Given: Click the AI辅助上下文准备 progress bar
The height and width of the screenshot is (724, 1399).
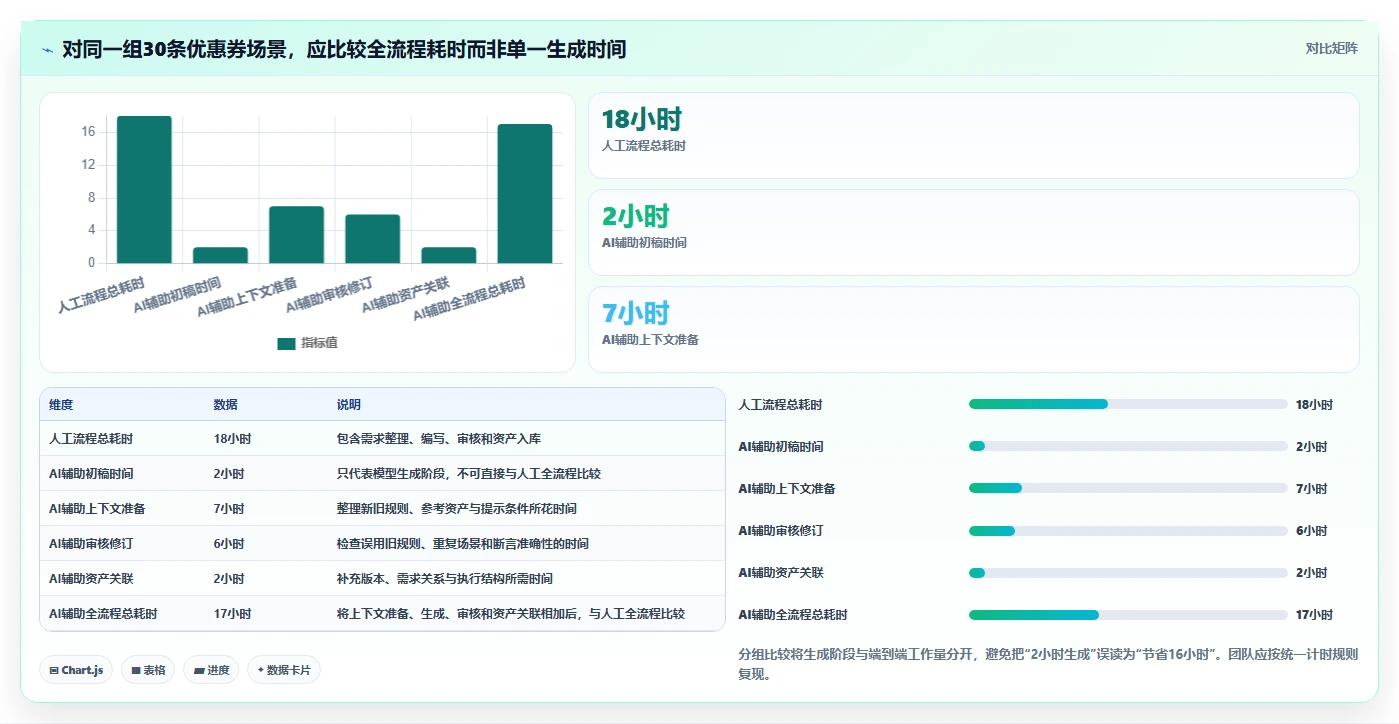Looking at the screenshot, I should [1128, 488].
